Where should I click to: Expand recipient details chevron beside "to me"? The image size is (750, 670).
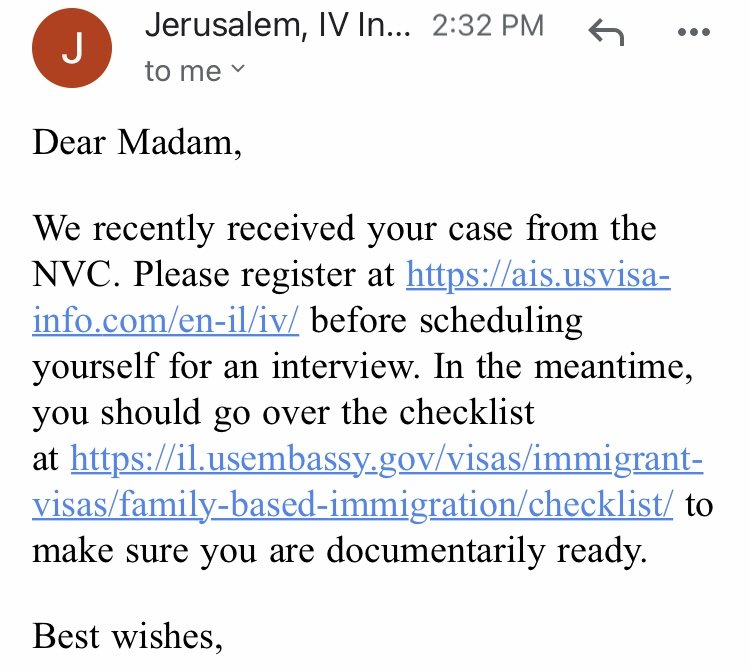238,68
